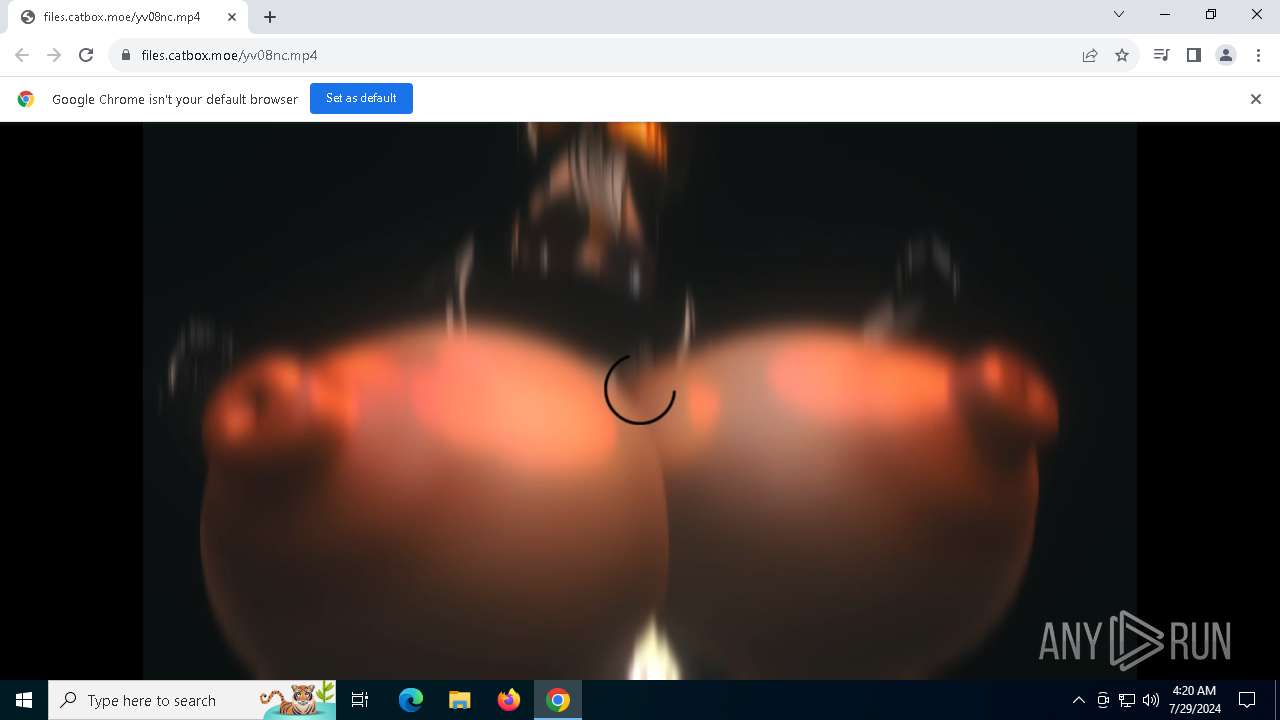Click the Meet Now tray icon
This screenshot has width=1280, height=720.
(1103, 700)
